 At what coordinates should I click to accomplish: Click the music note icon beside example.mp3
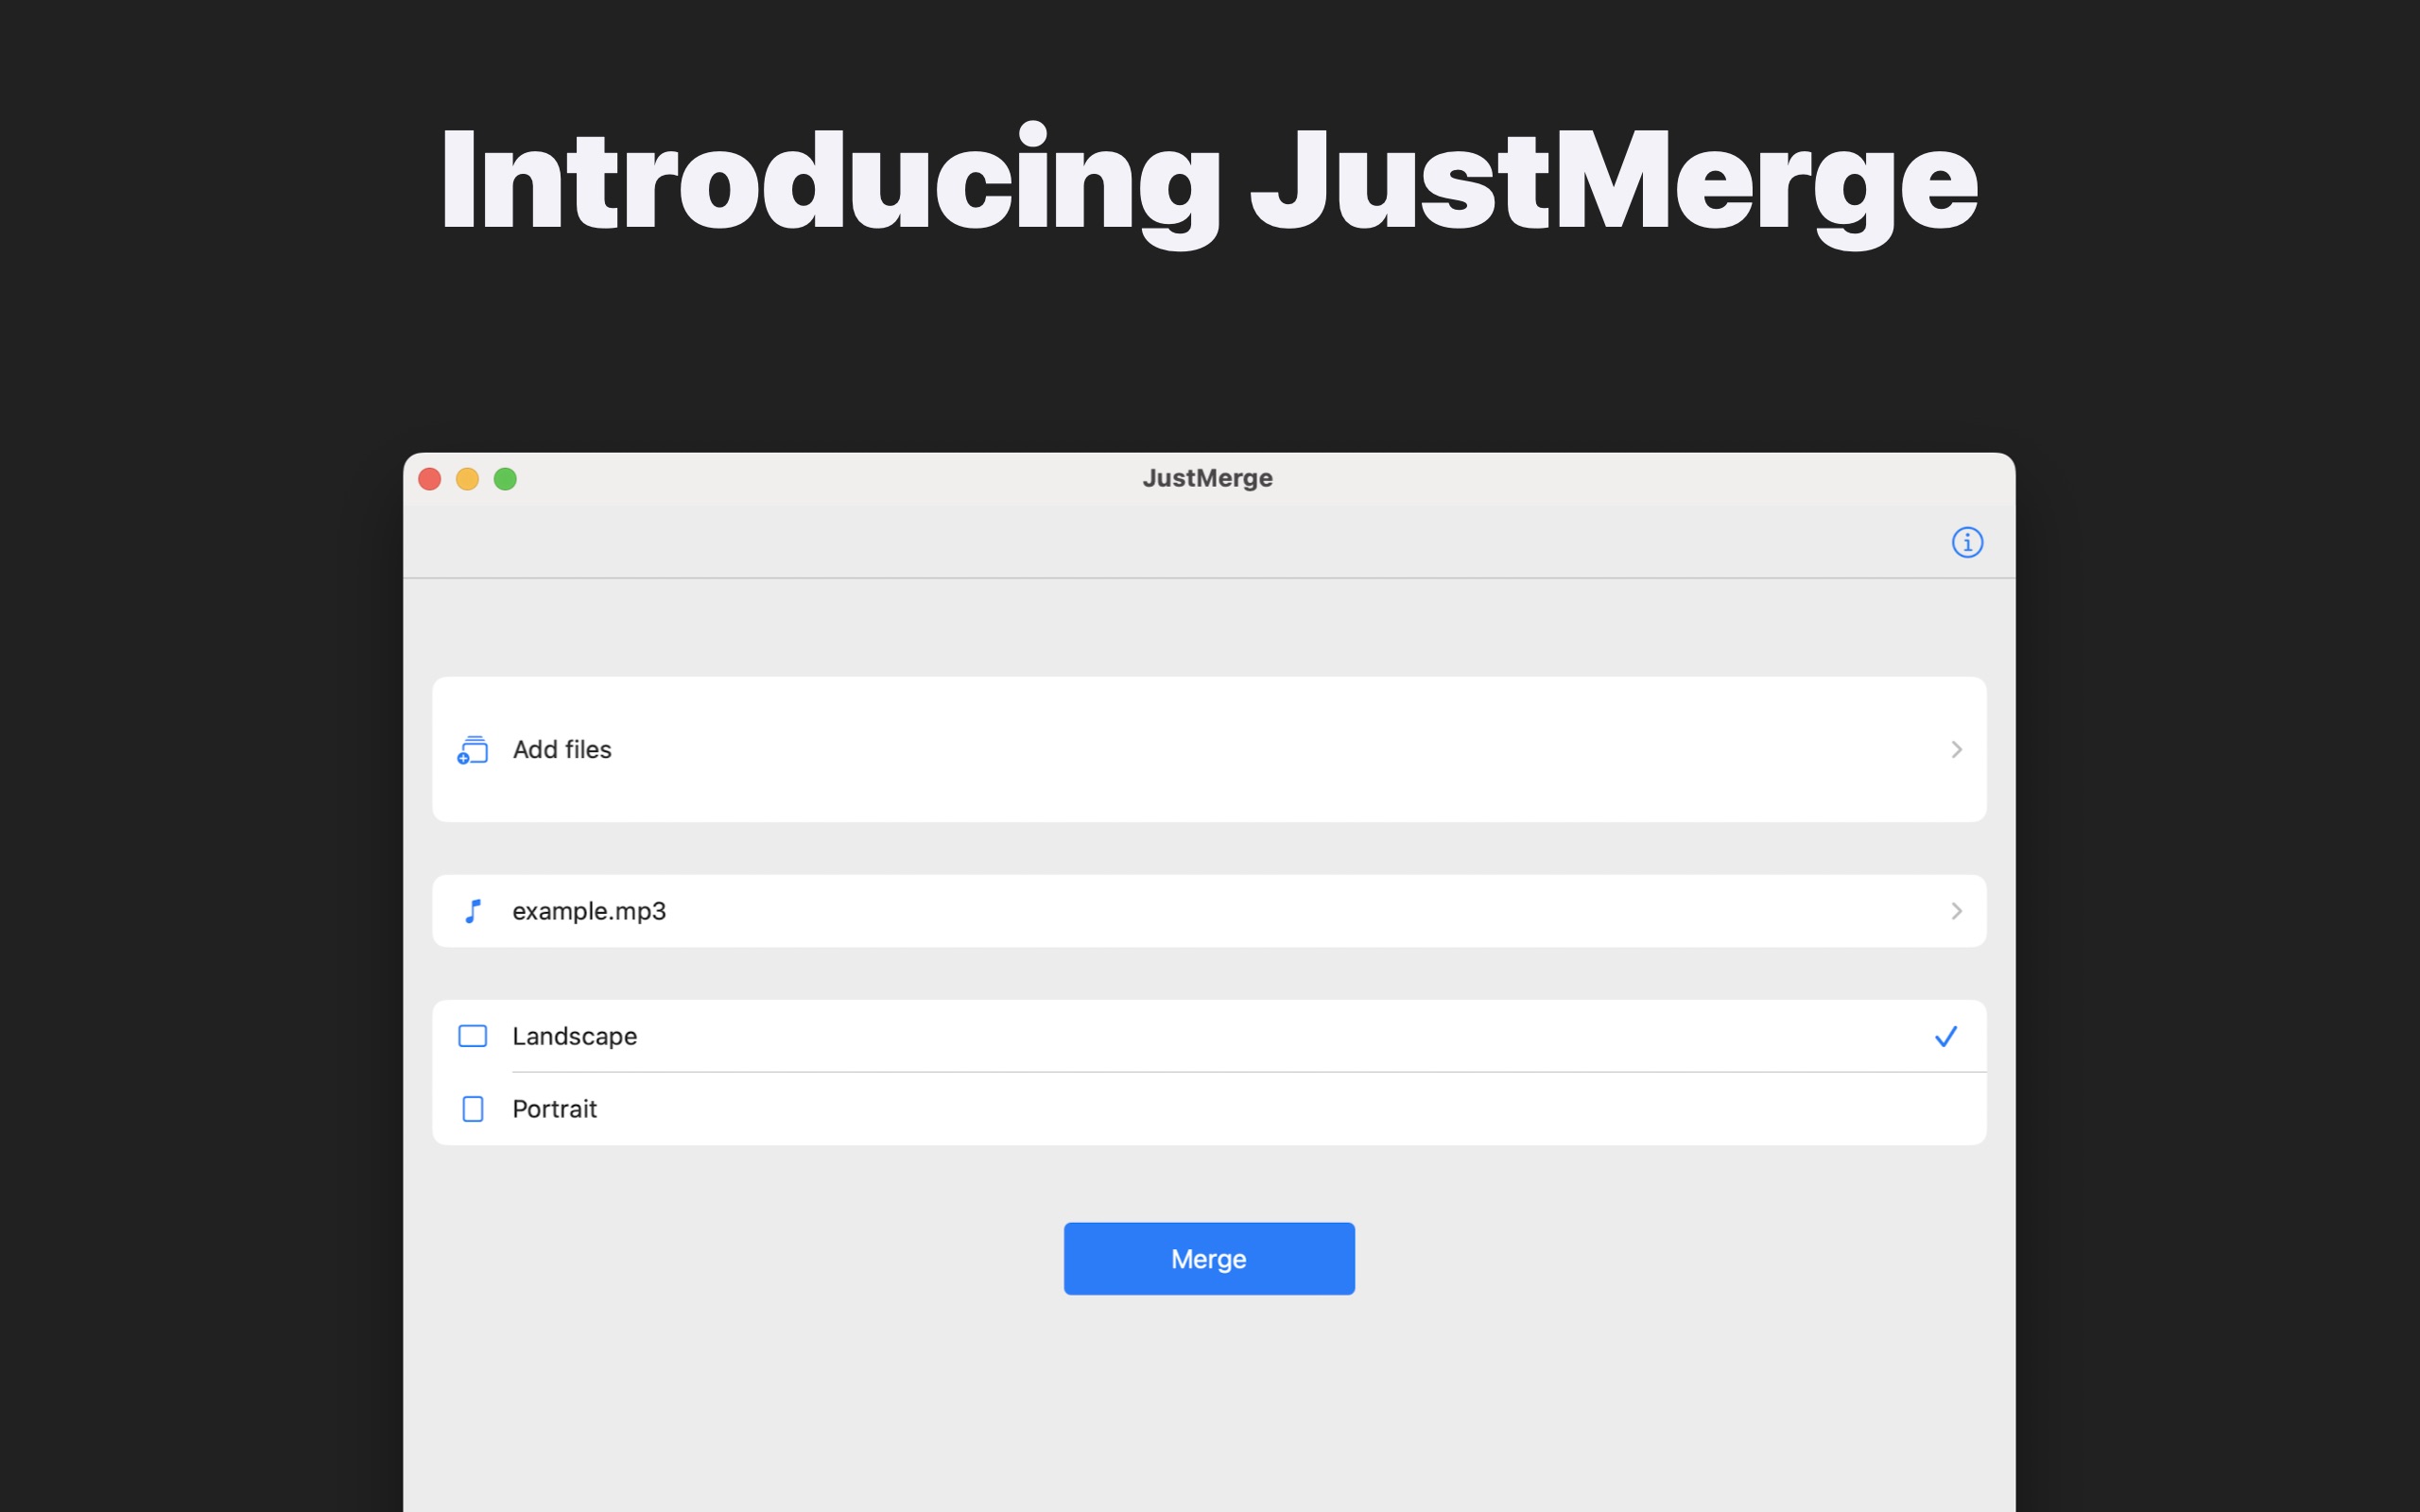(474, 910)
